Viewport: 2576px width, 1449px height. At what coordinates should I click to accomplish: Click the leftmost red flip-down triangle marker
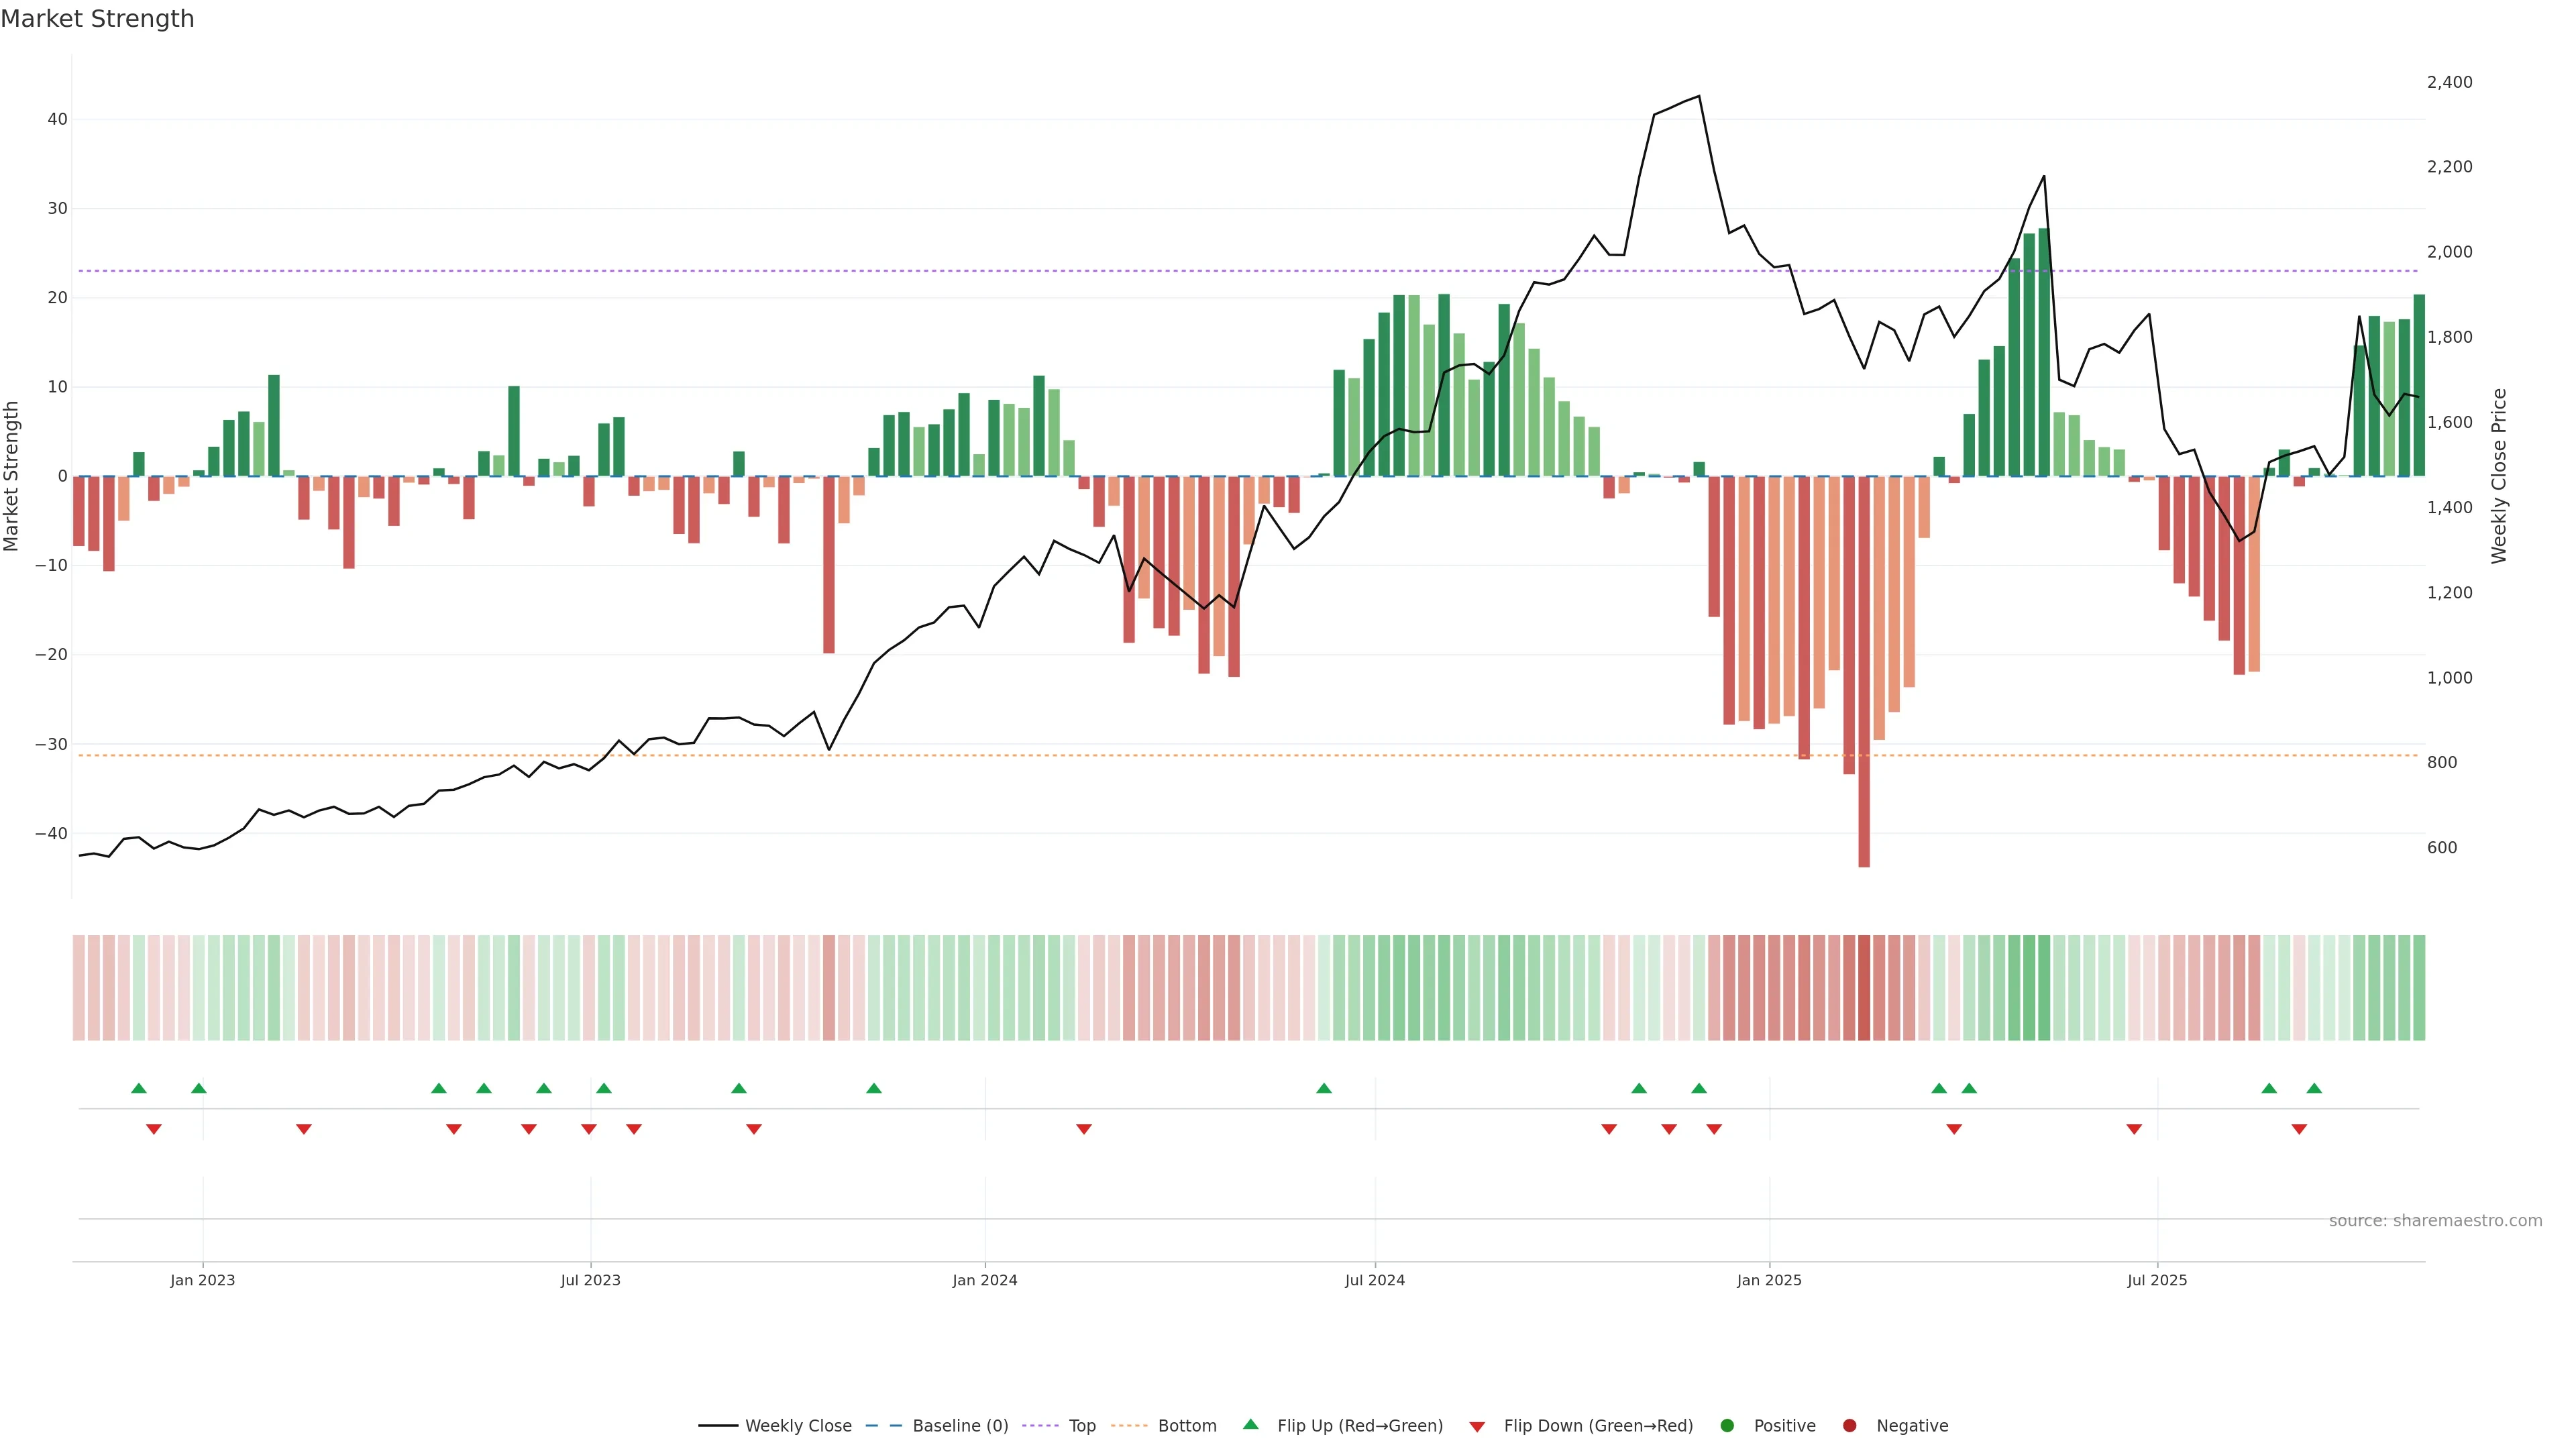(x=154, y=1129)
